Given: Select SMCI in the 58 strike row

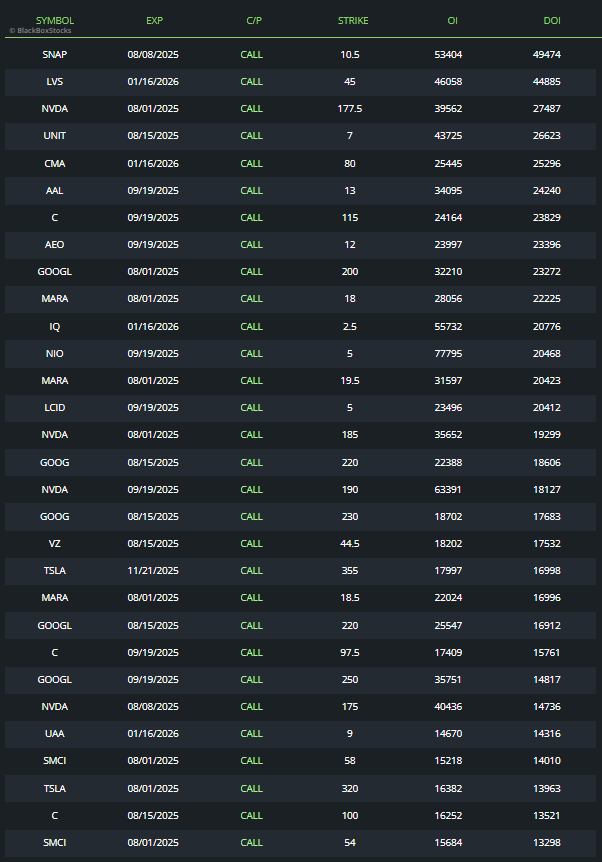Looking at the screenshot, I should 54,760.
